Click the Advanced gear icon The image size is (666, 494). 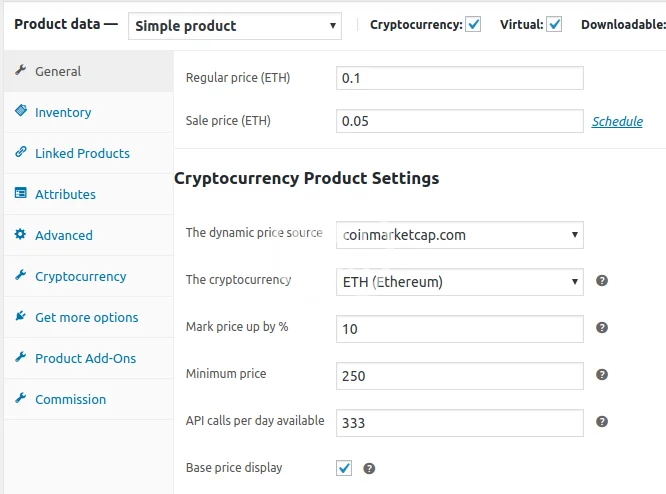pyautogui.click(x=20, y=235)
